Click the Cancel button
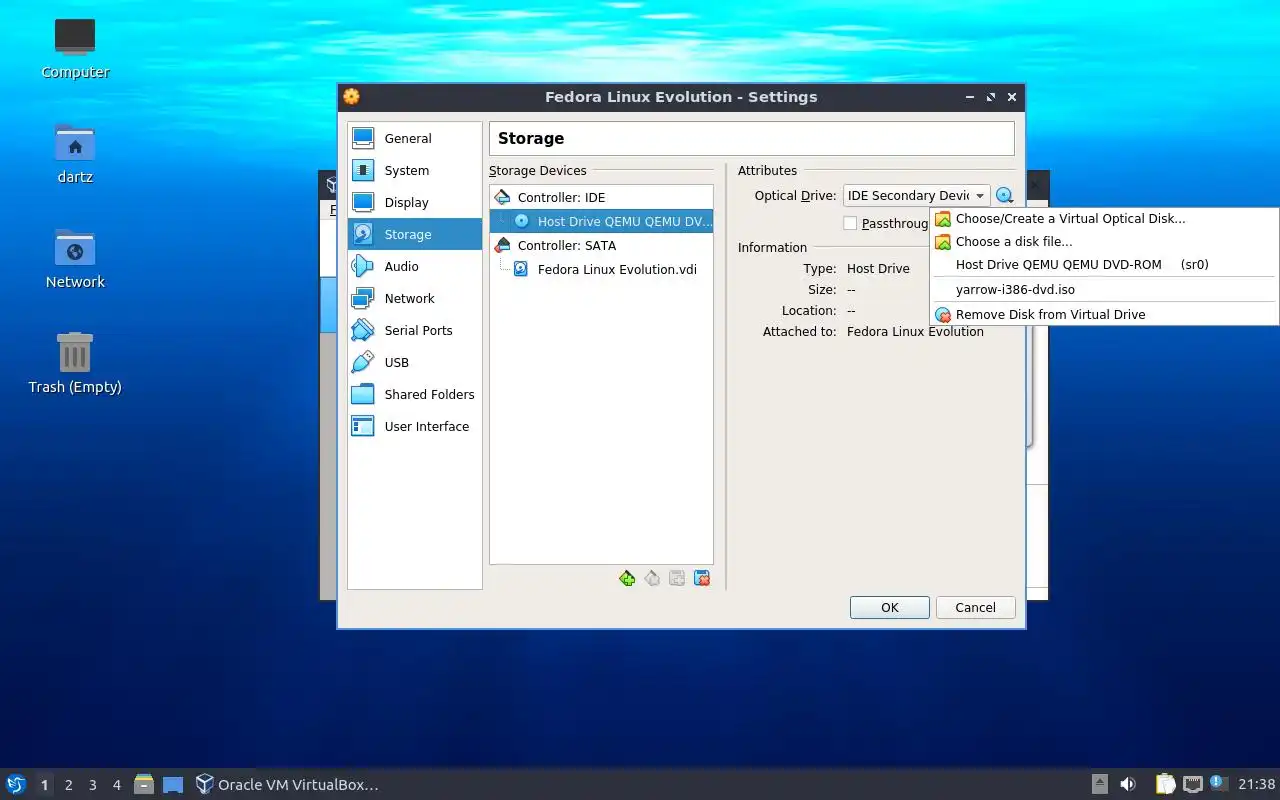 (x=975, y=607)
